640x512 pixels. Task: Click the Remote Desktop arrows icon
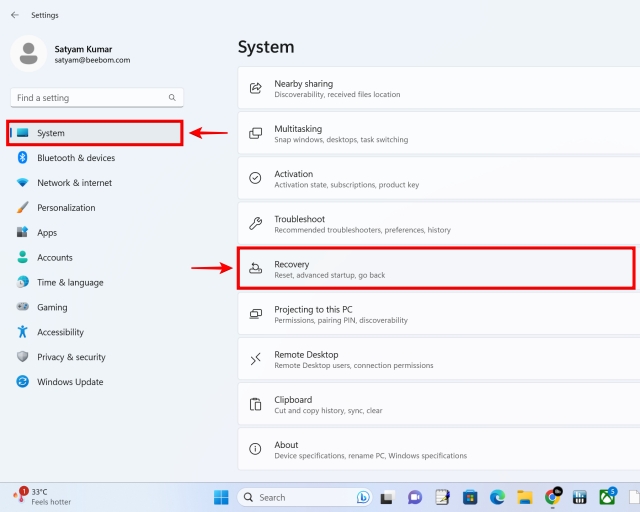[x=256, y=359]
